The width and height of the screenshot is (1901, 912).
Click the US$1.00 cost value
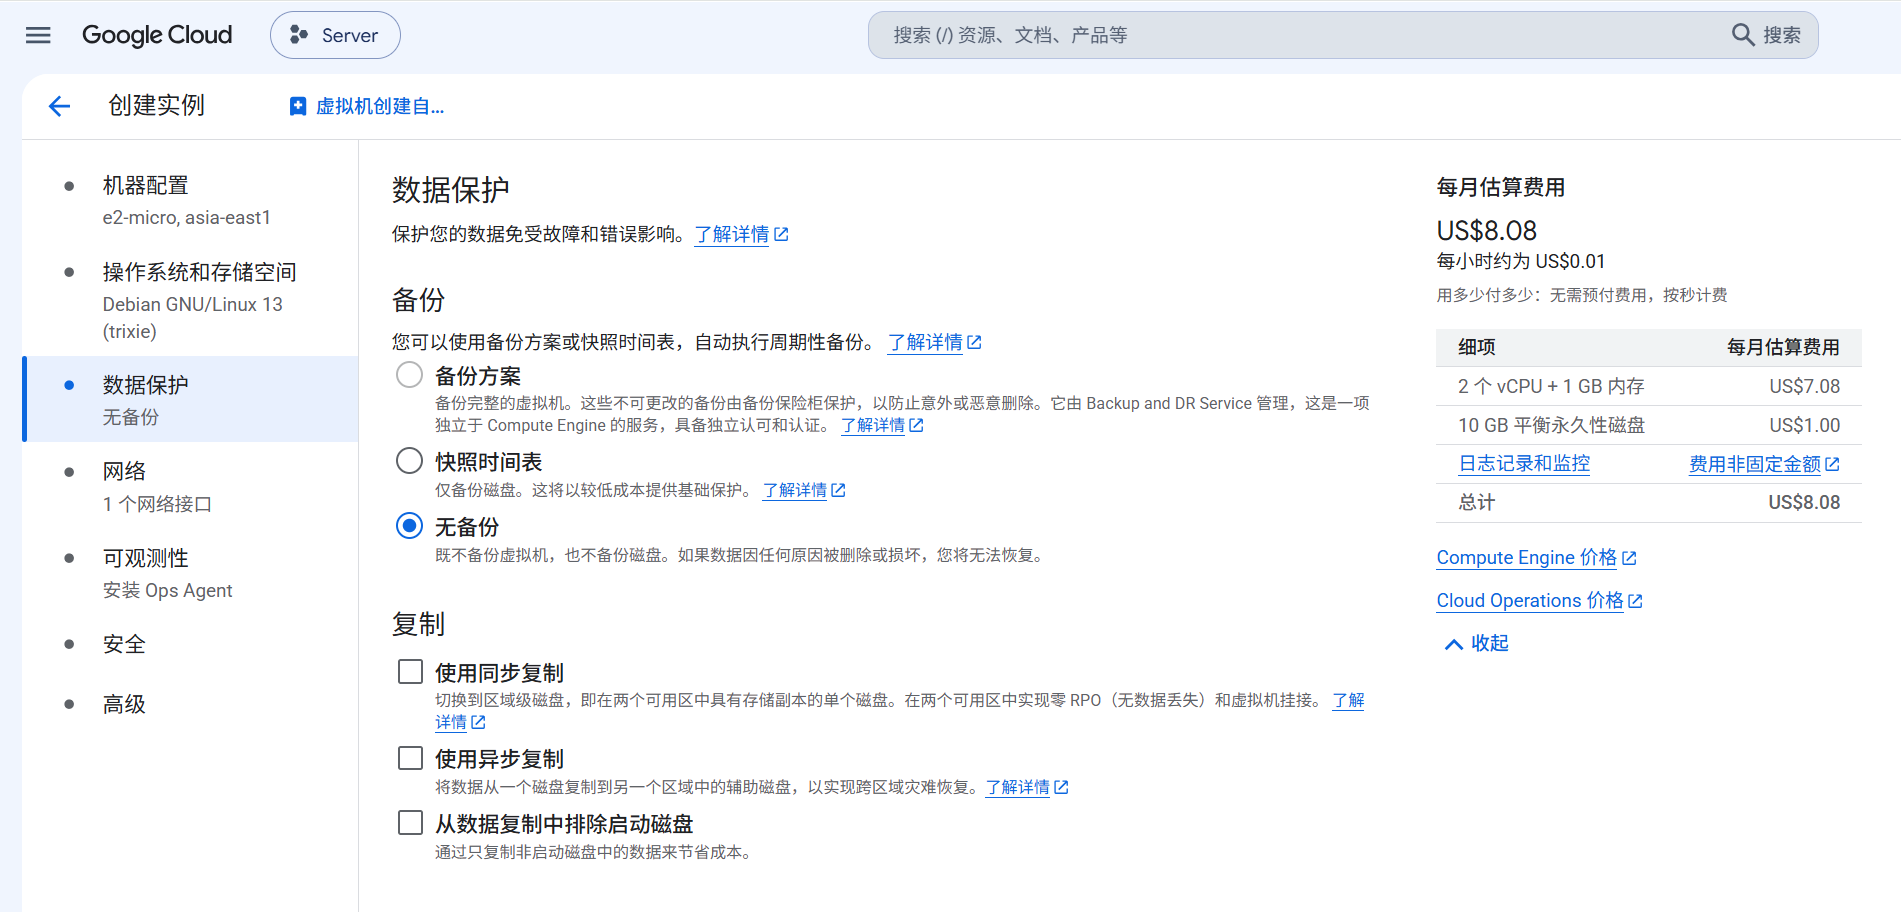[1804, 425]
